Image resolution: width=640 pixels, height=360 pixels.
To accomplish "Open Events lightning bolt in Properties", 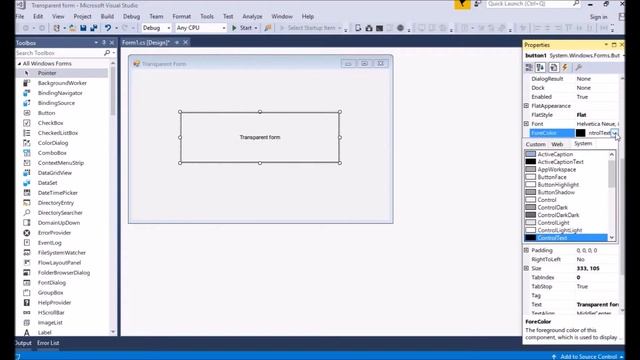I will [x=565, y=67].
